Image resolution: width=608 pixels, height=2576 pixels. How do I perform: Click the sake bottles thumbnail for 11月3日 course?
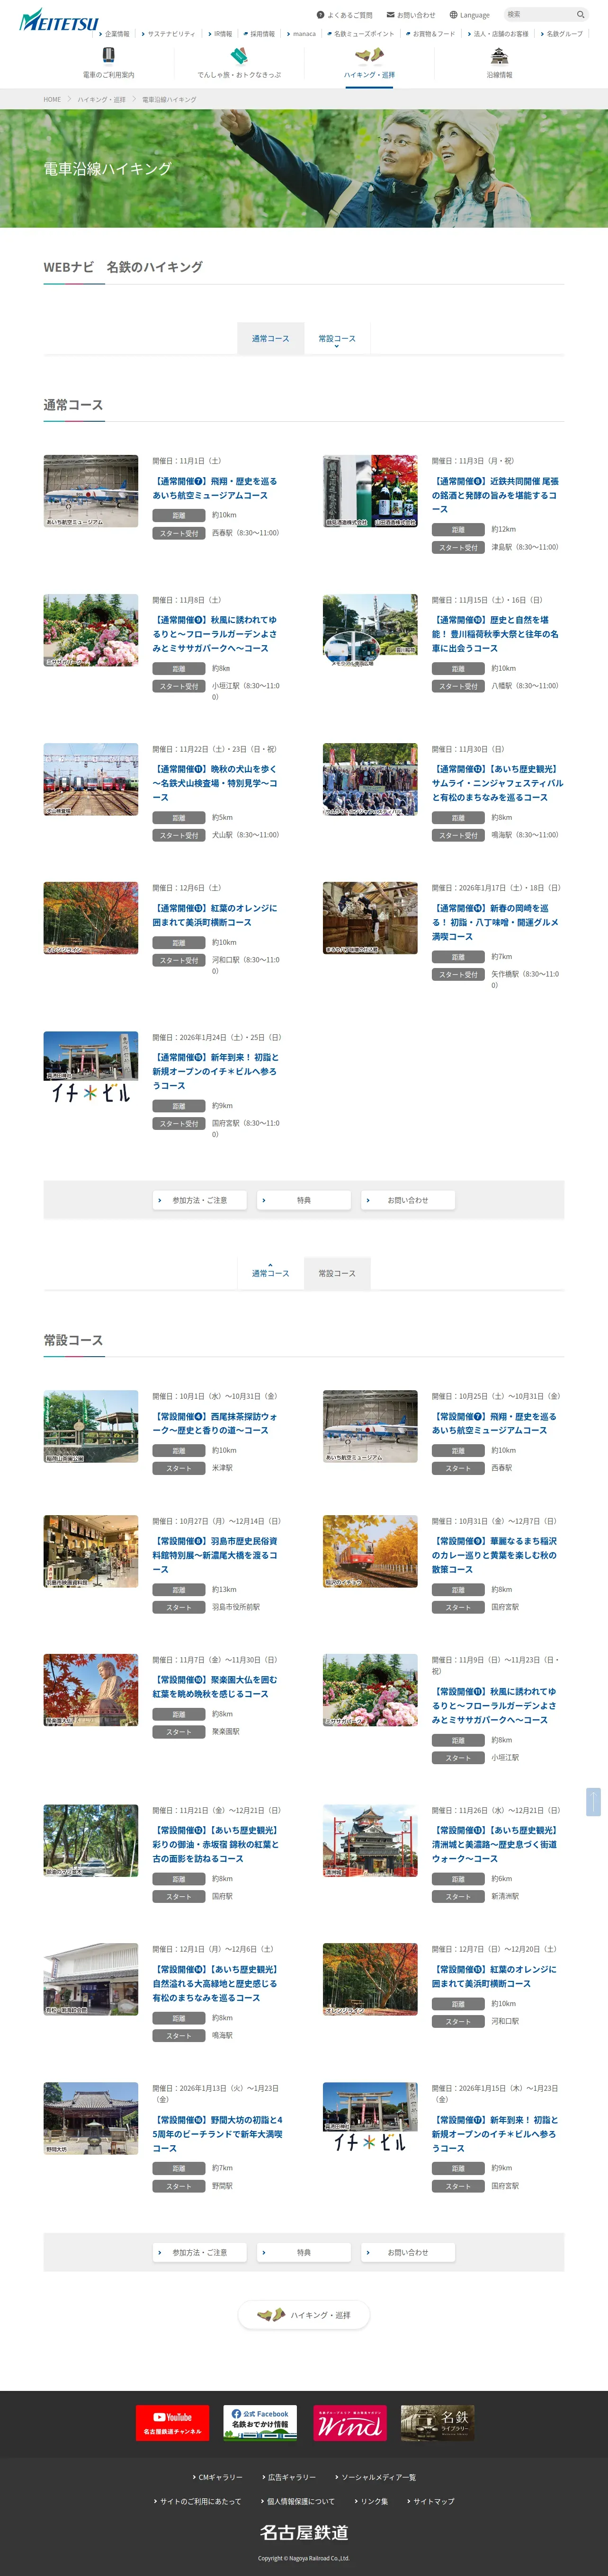click(370, 491)
